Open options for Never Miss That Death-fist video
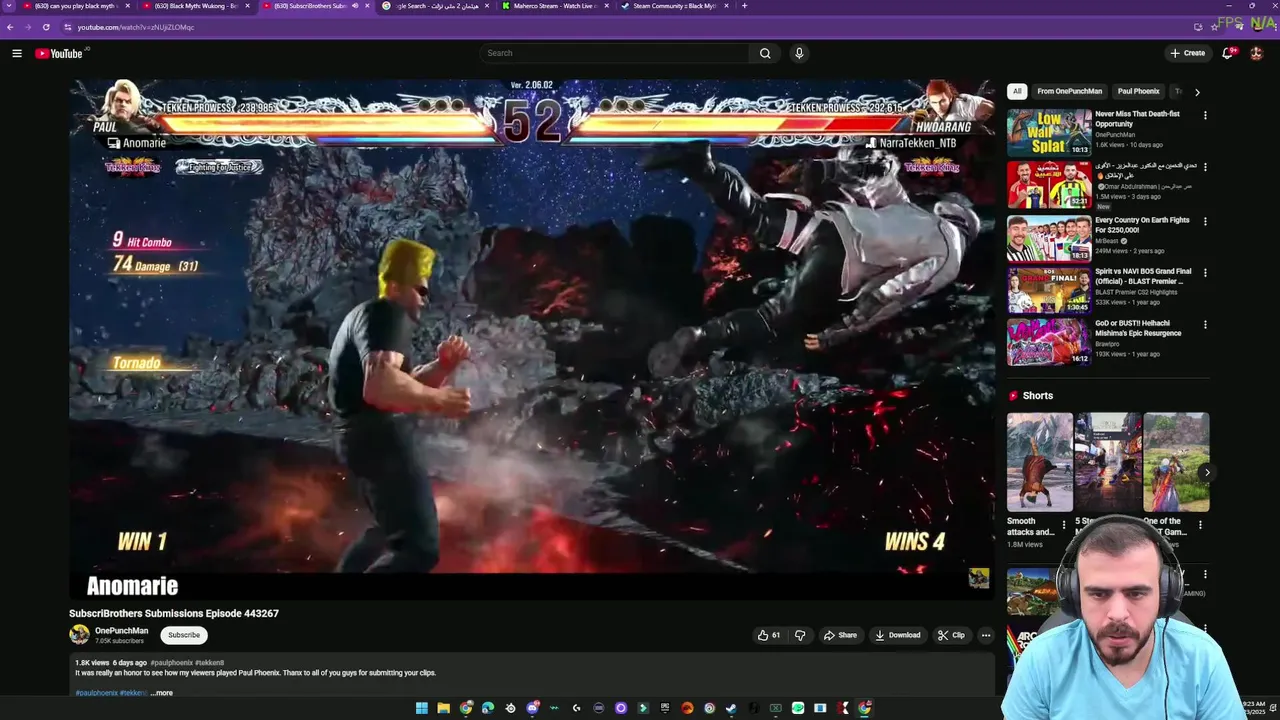The height and width of the screenshot is (720, 1280). tap(1204, 115)
